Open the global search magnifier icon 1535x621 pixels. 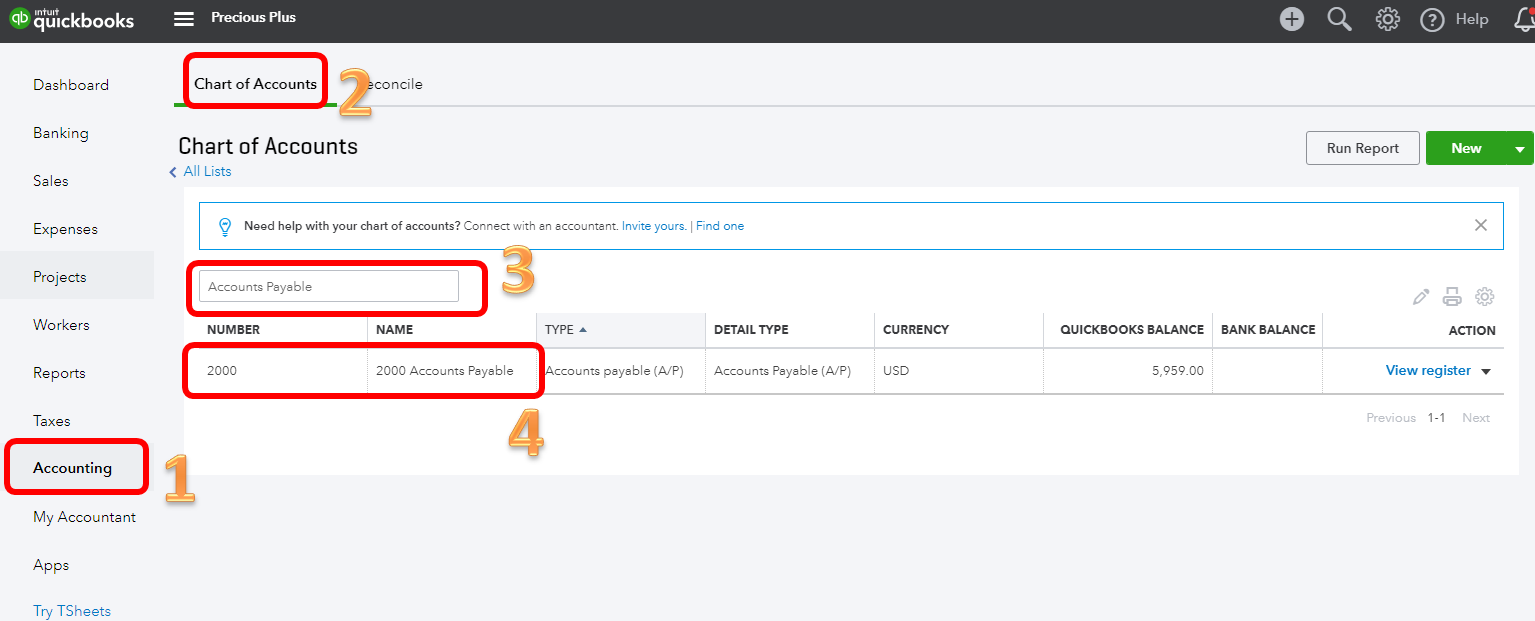pos(1339,18)
